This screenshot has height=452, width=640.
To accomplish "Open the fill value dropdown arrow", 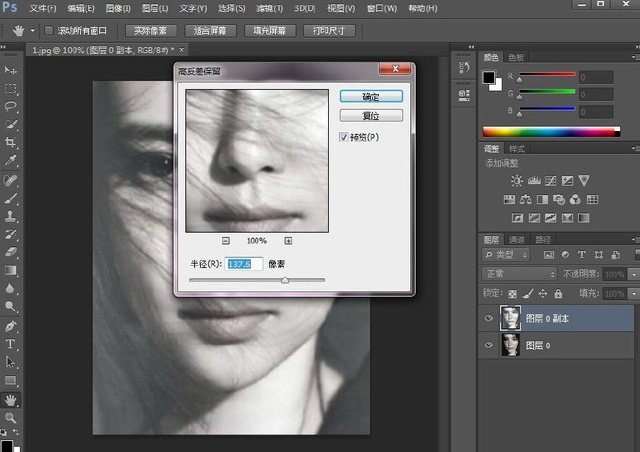I will [634, 294].
